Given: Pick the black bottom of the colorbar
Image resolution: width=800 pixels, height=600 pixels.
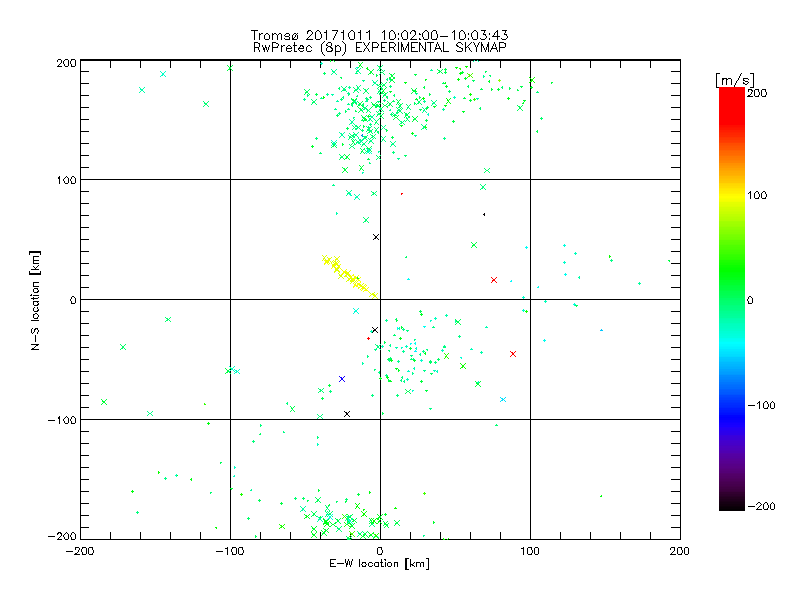Looking at the screenshot, I should [732, 503].
